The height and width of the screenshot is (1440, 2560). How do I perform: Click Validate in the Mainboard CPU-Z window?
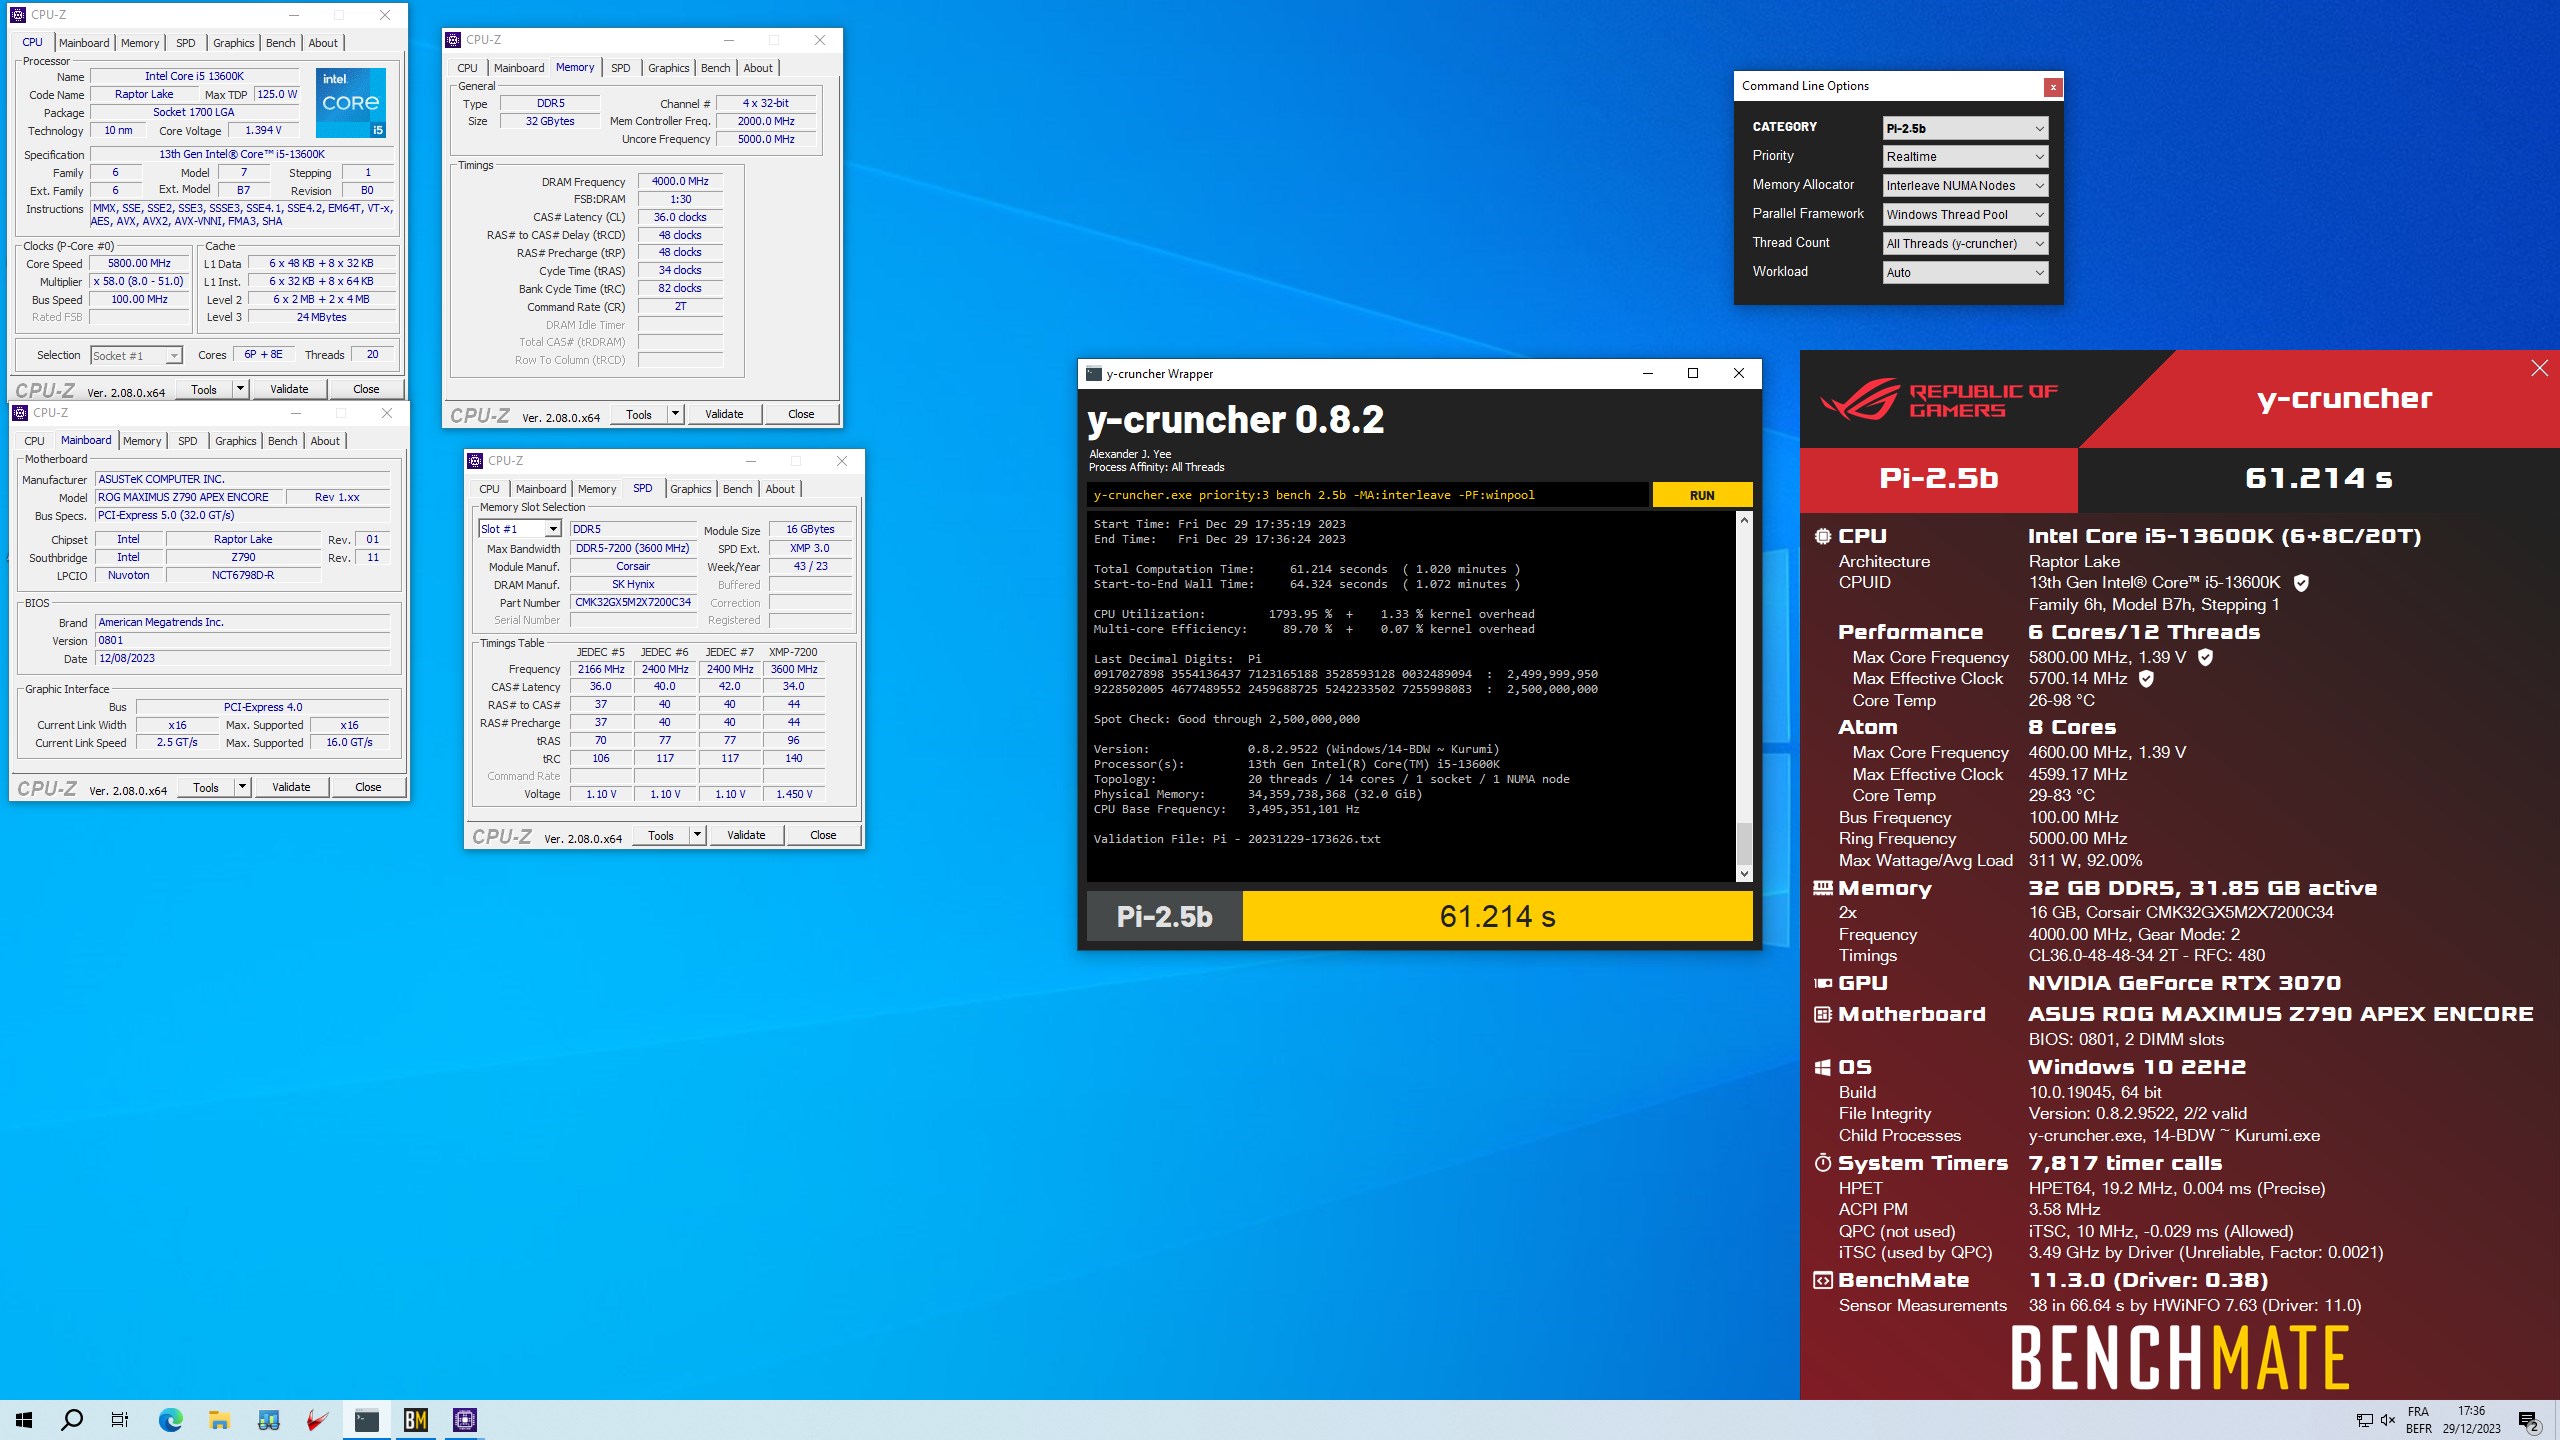pyautogui.click(x=291, y=787)
